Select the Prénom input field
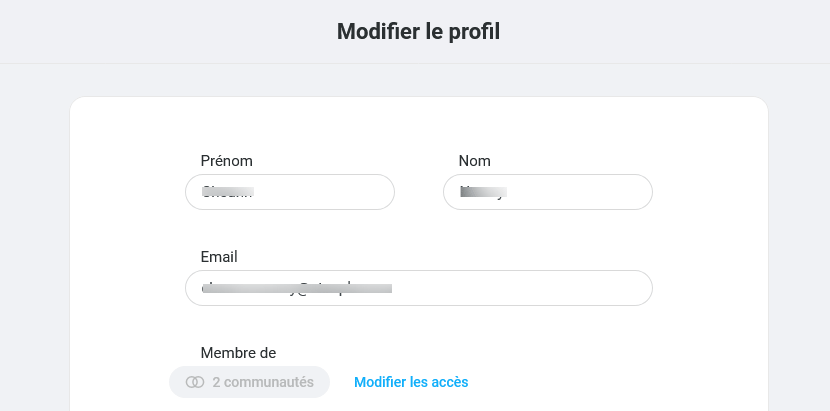Screen dimensions: 830x411 coord(290,192)
